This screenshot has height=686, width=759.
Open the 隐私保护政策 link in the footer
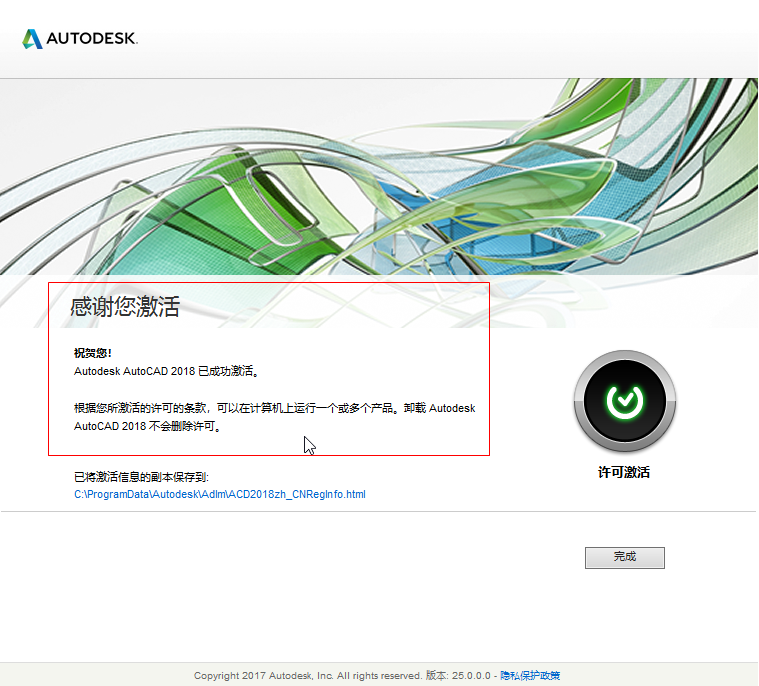(x=530, y=676)
